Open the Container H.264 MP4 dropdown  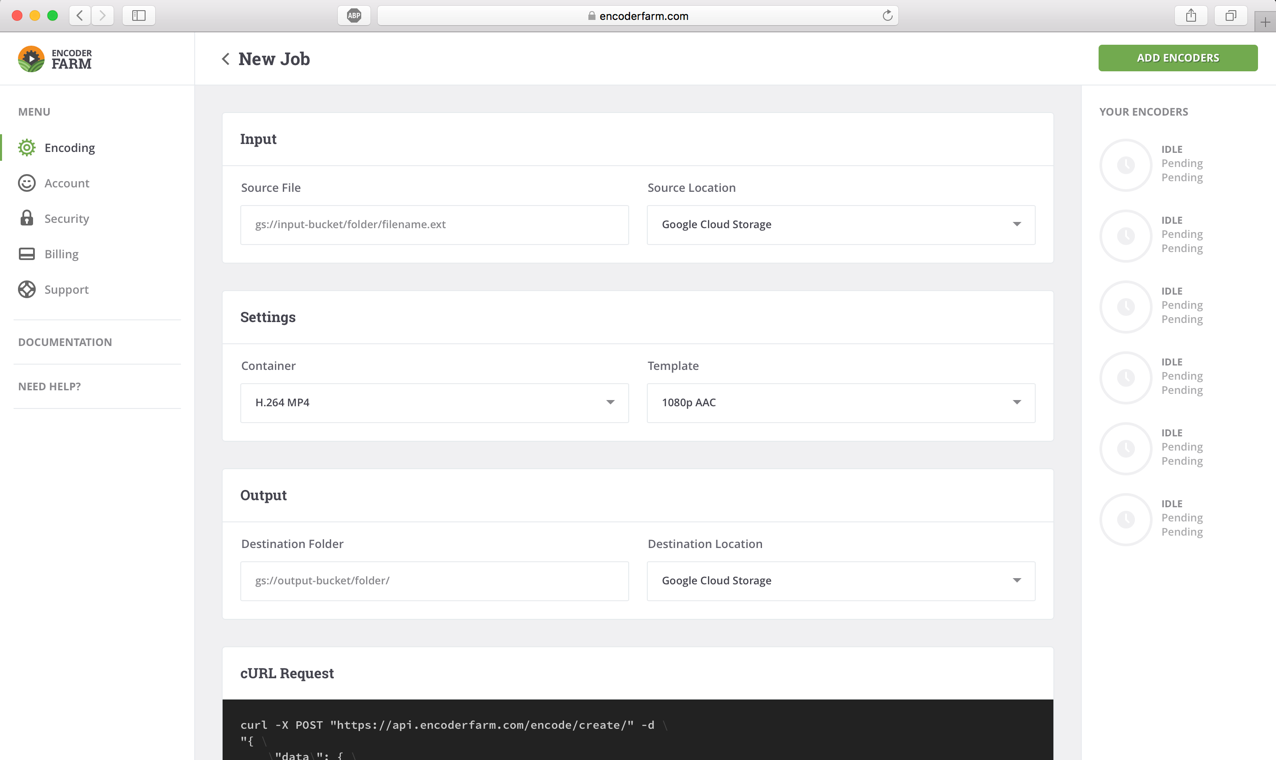(x=434, y=403)
